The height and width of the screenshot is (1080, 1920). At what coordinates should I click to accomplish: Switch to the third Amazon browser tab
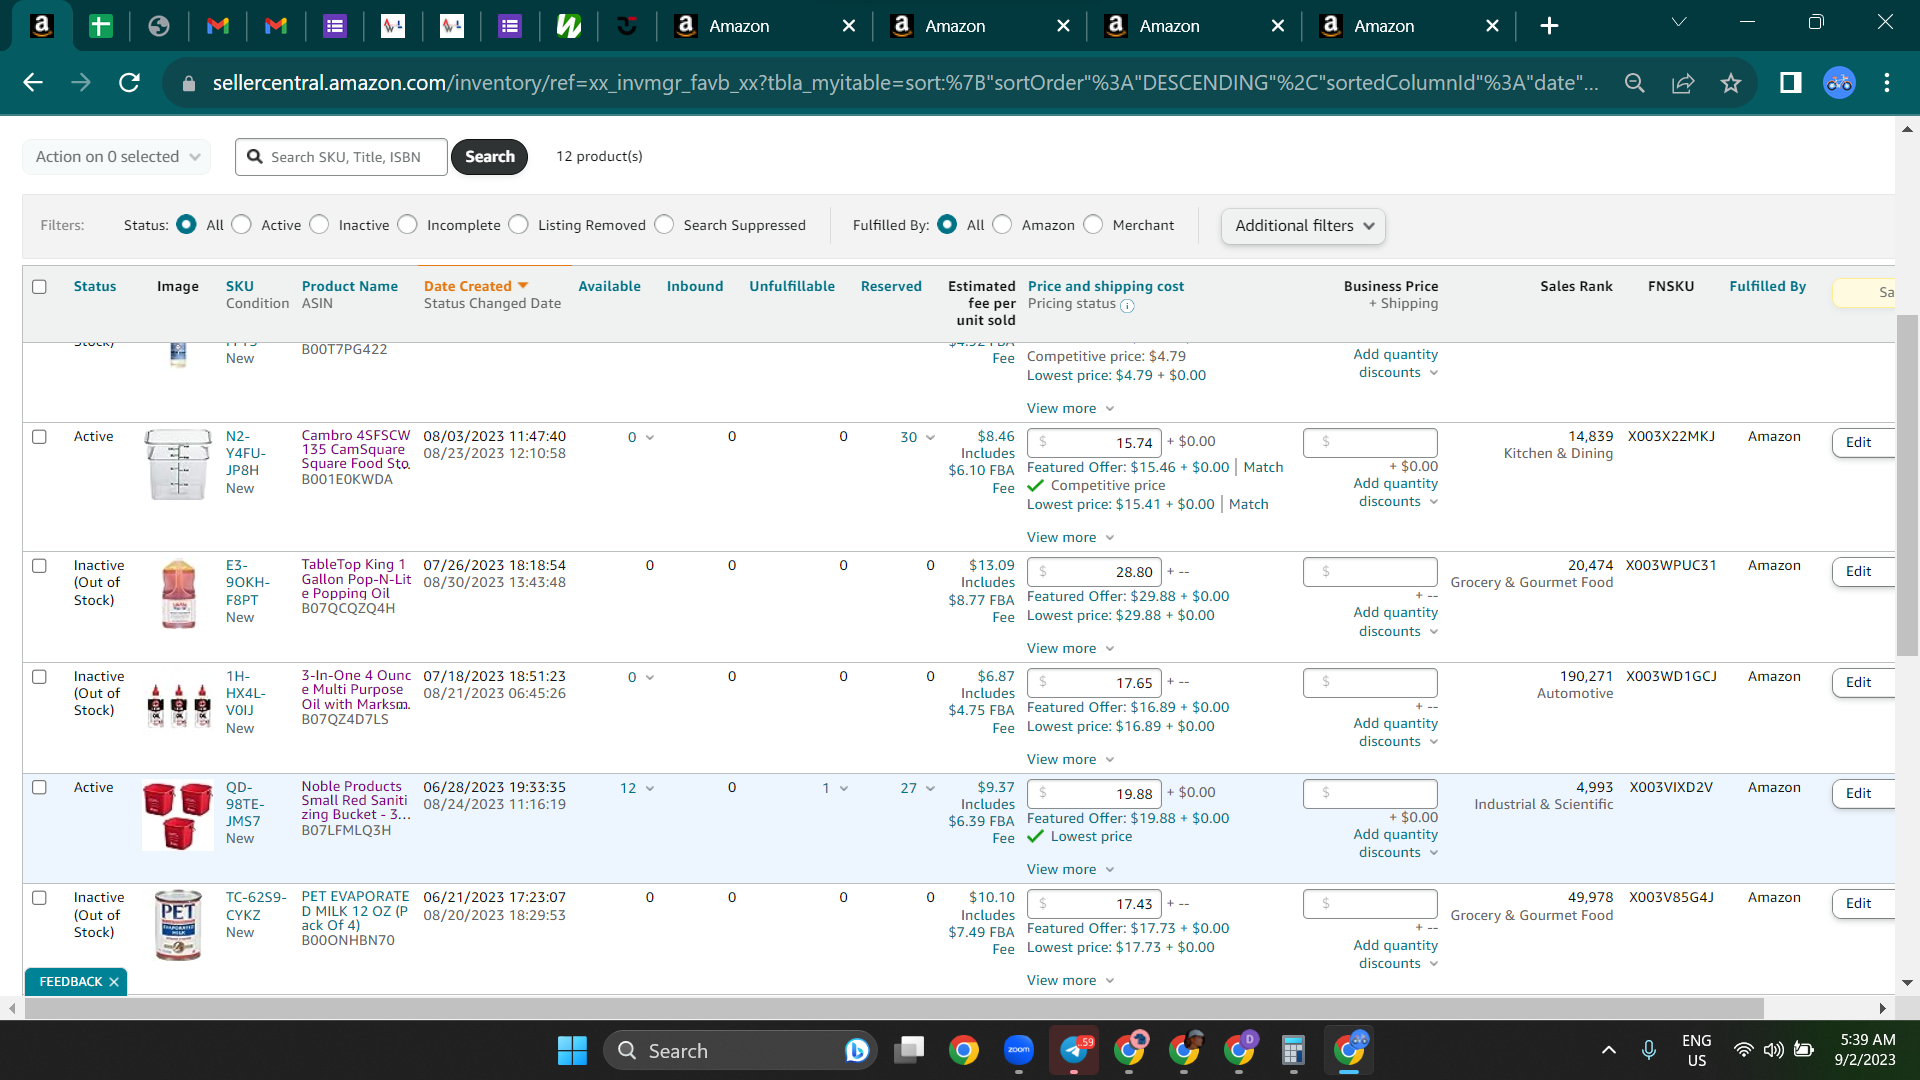click(x=1195, y=26)
